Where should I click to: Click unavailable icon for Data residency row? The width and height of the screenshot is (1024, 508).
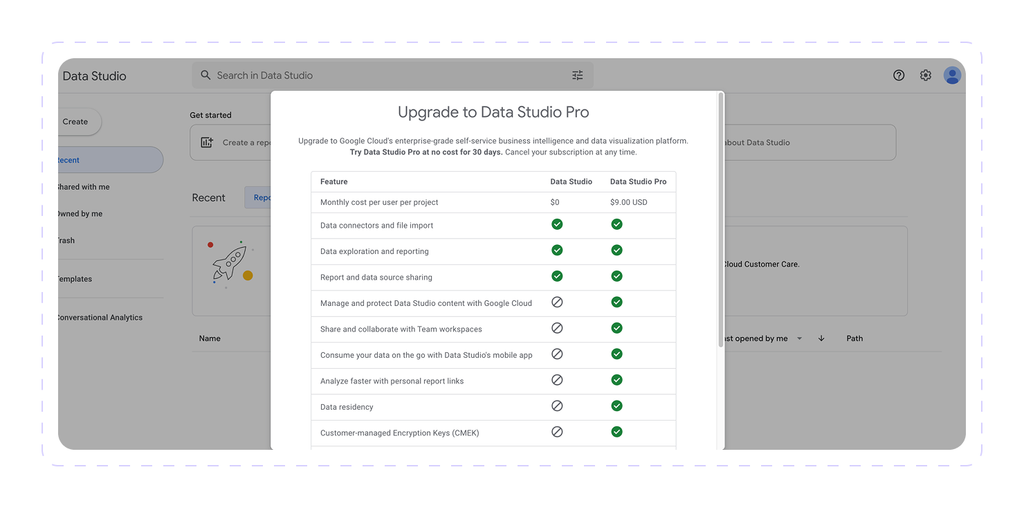point(557,405)
